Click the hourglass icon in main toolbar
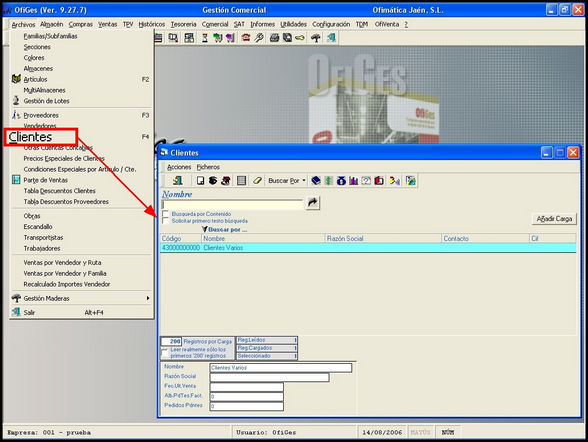The height and width of the screenshot is (442, 588). [x=205, y=38]
